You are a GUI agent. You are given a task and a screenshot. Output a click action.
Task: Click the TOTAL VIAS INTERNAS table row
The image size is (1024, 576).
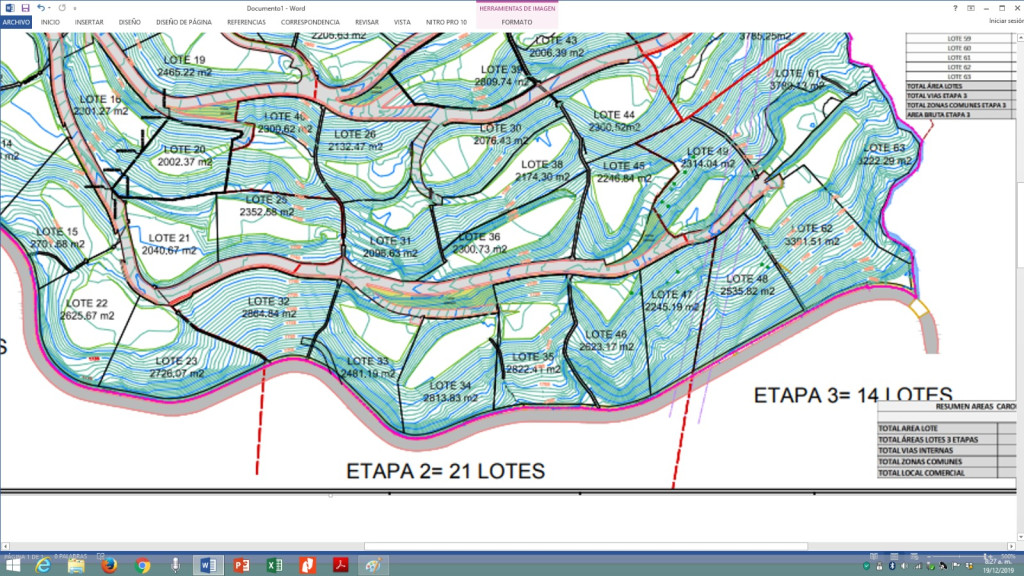[946, 450]
